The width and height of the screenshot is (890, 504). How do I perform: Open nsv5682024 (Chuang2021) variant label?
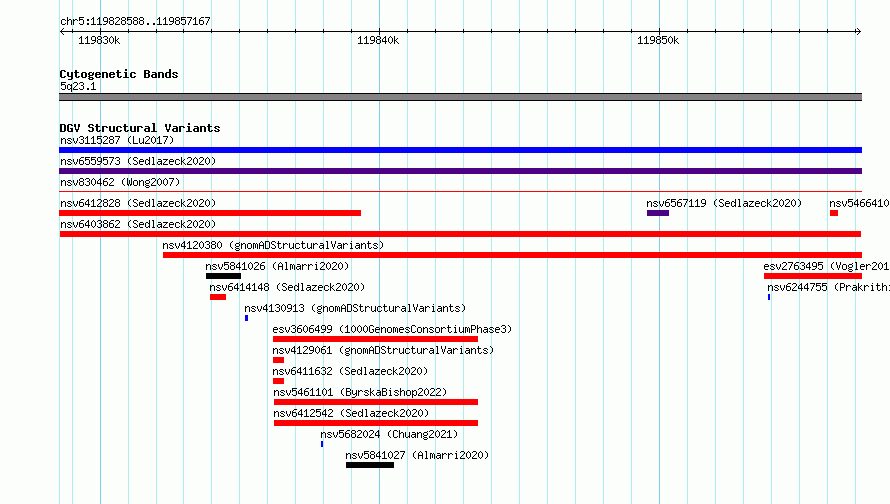pos(389,434)
